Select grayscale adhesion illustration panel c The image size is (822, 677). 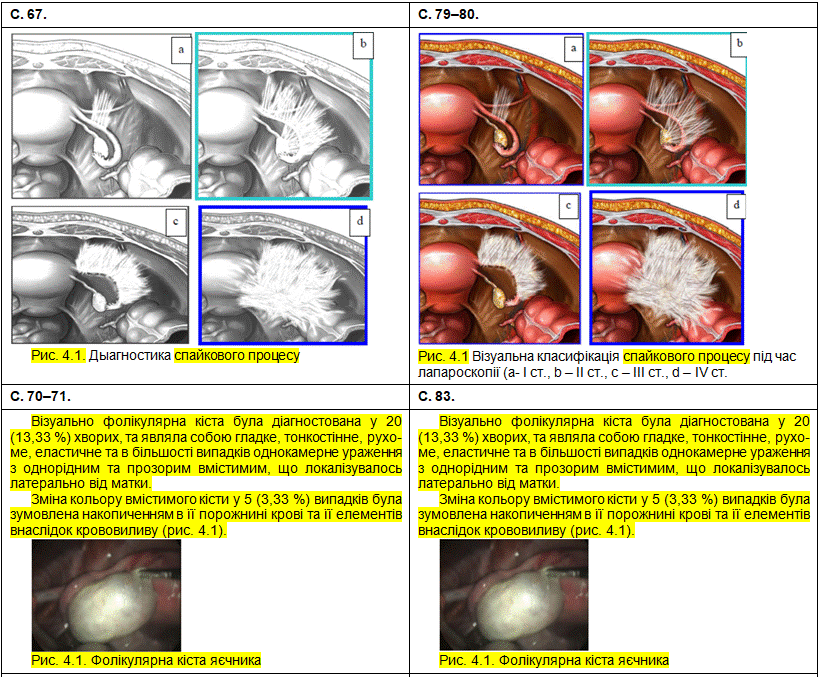click(100, 275)
